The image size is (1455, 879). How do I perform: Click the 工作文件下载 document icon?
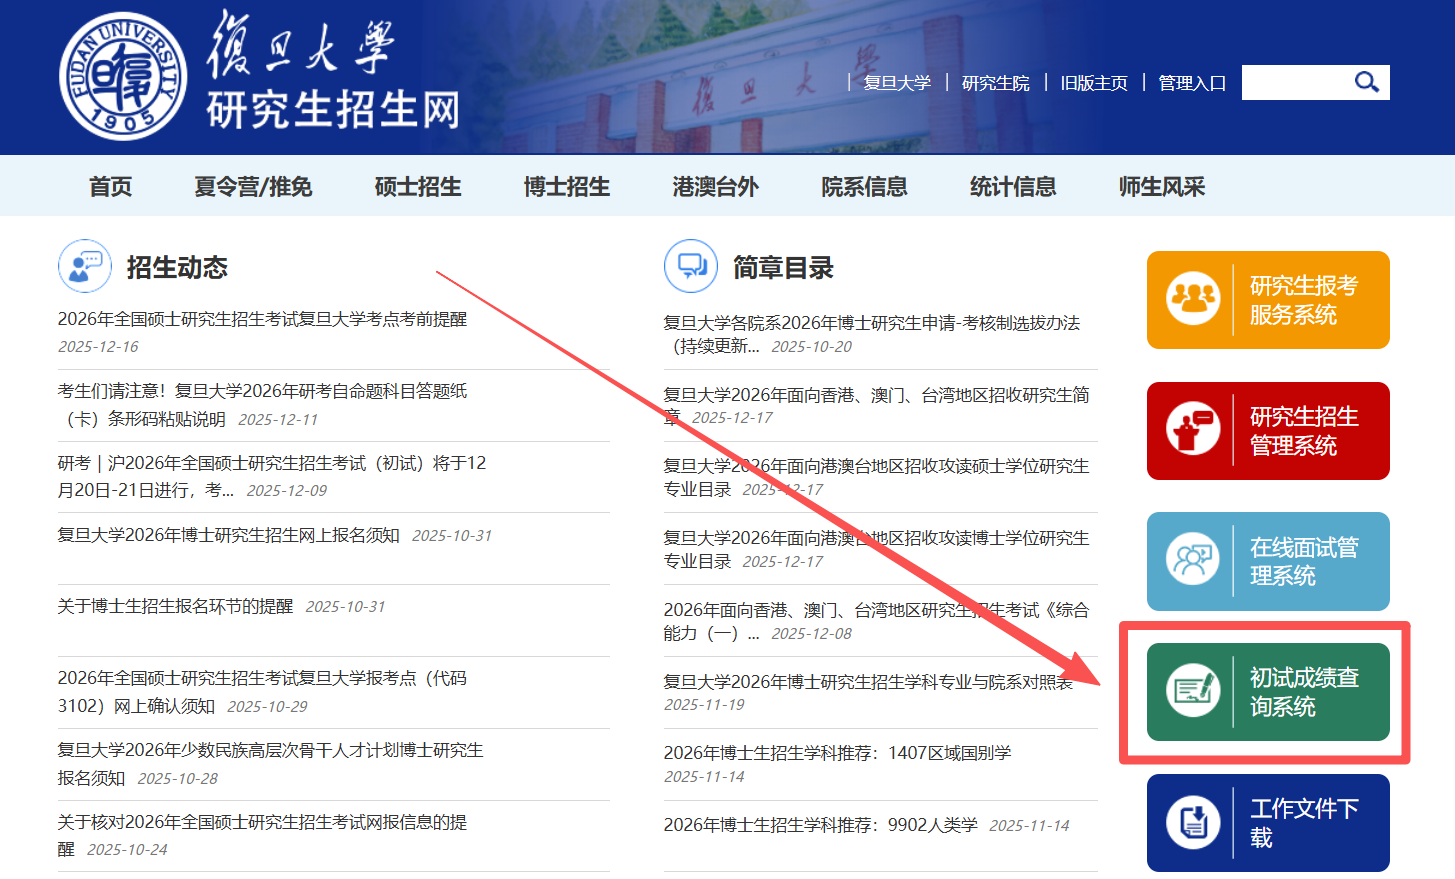[x=1193, y=822]
